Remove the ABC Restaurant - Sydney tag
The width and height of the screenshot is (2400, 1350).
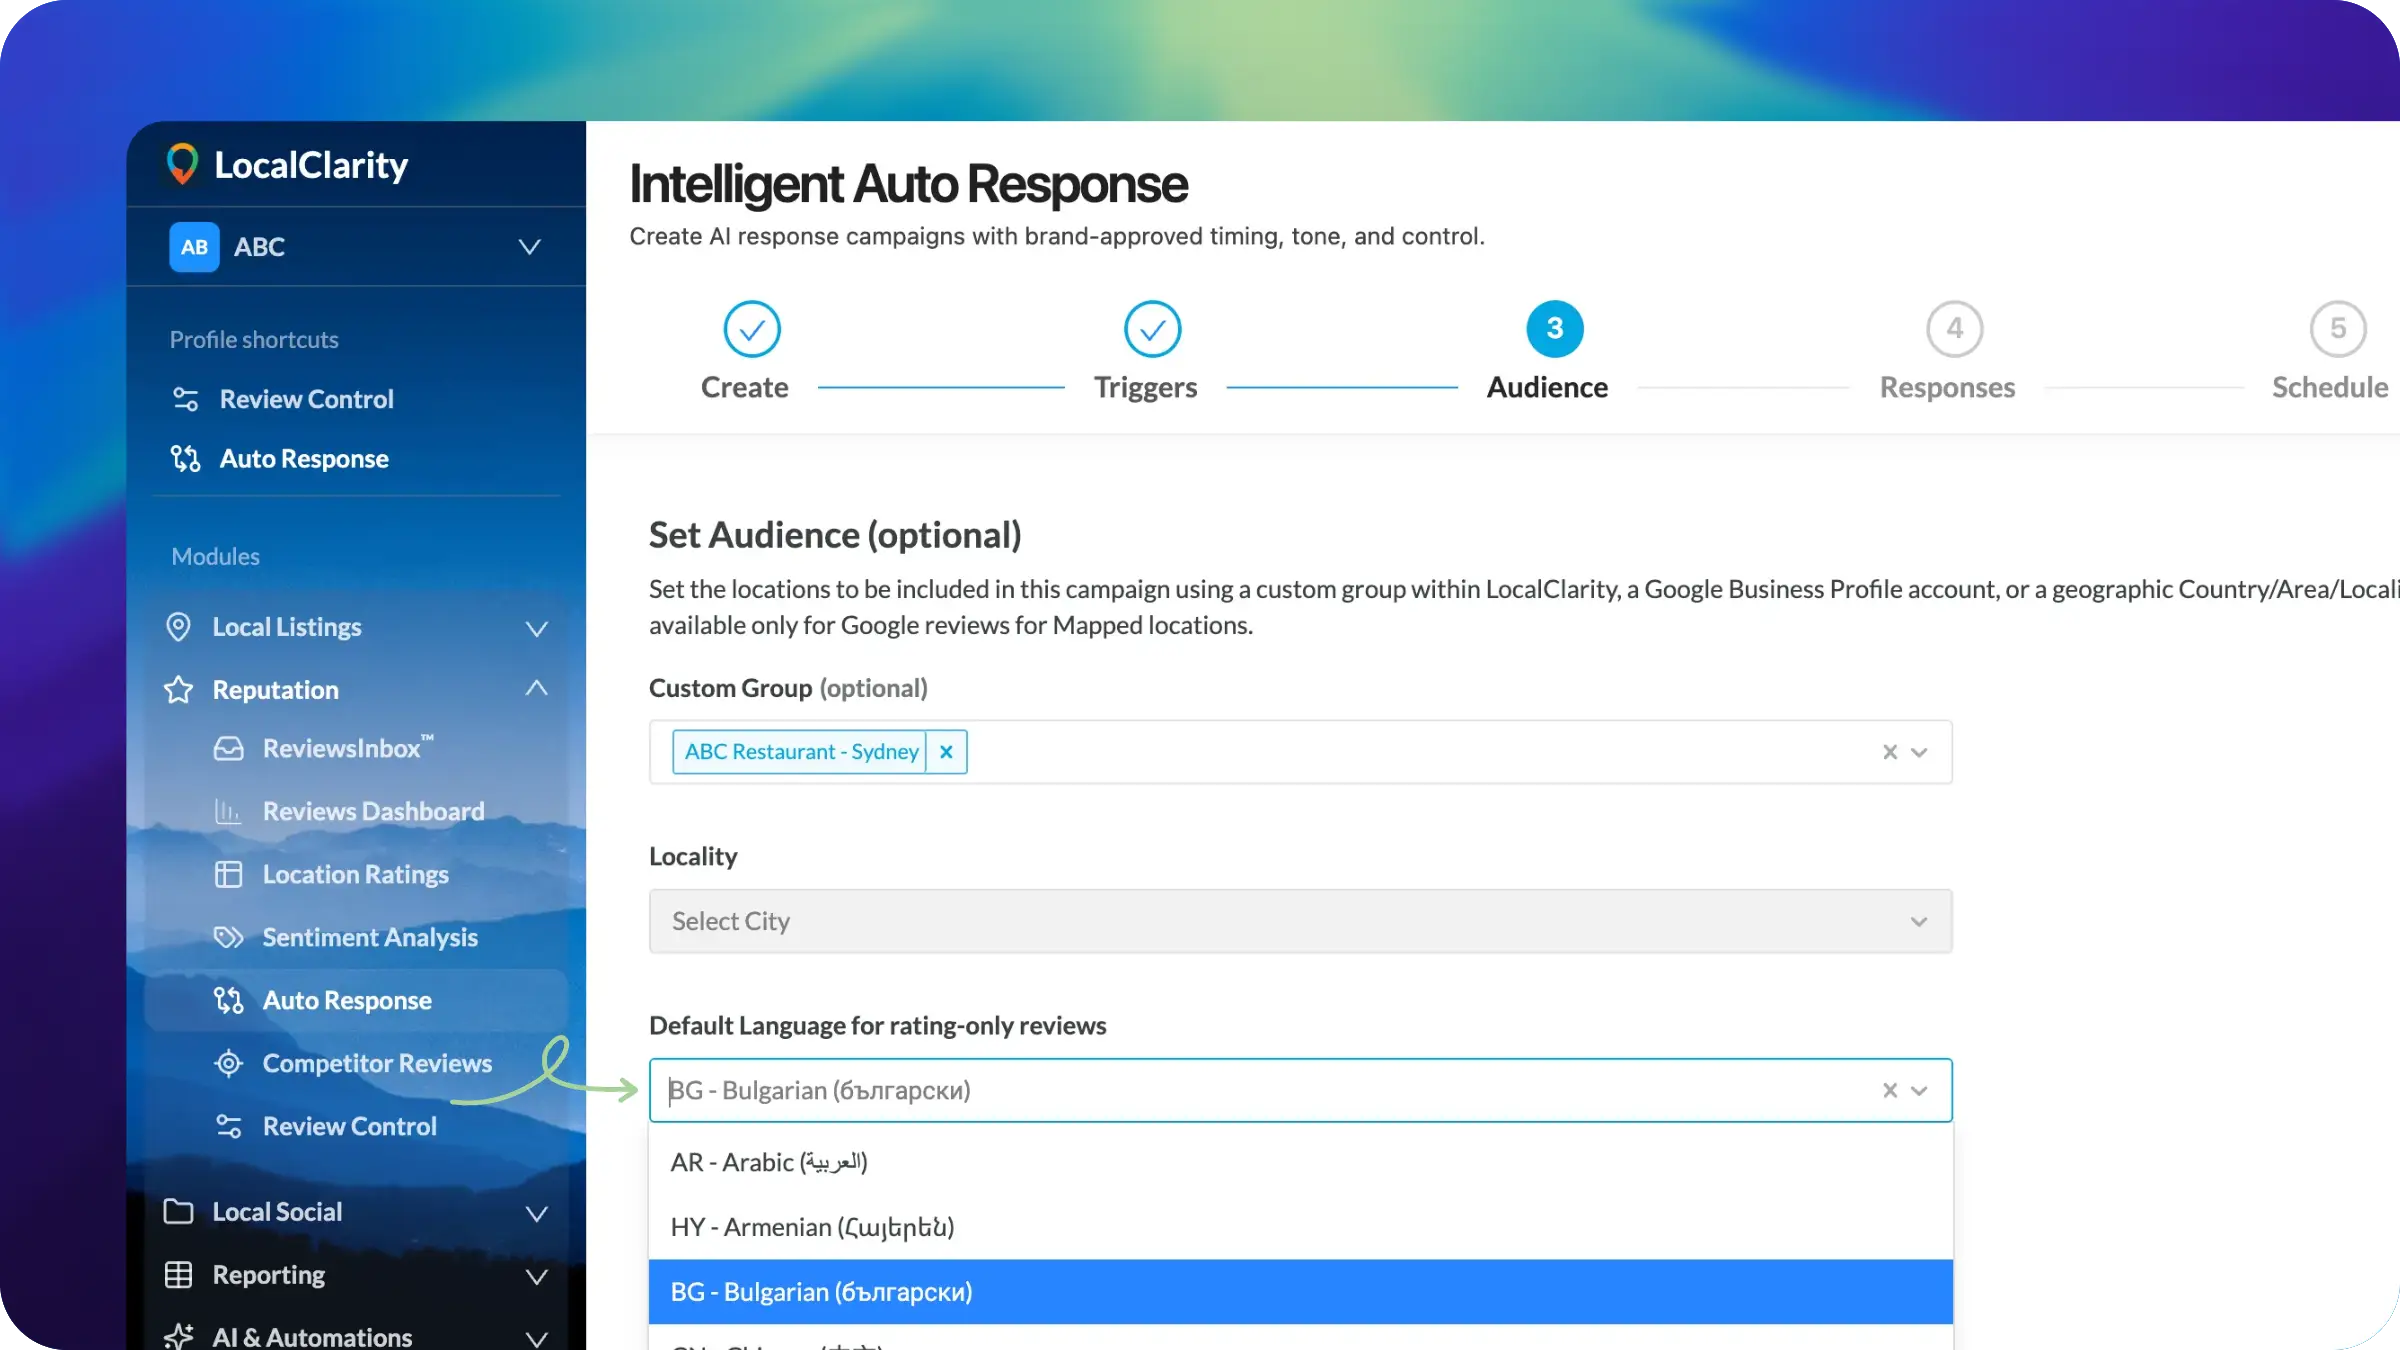(946, 752)
